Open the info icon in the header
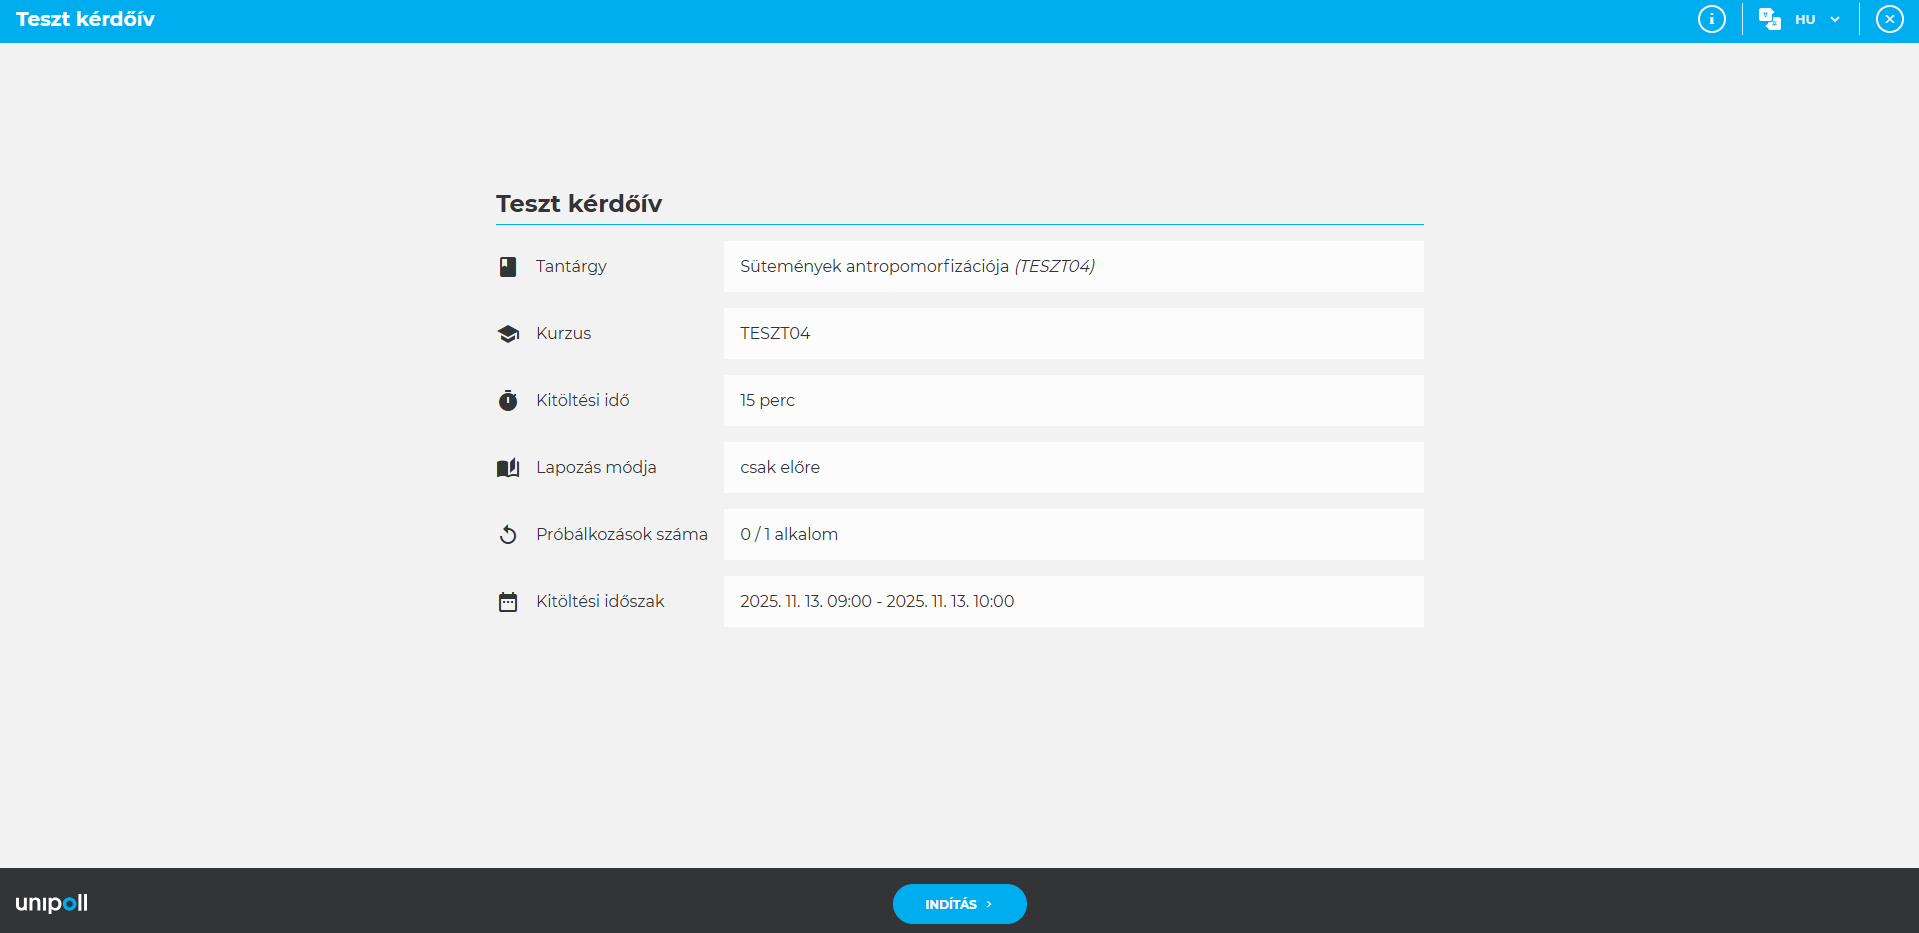This screenshot has height=933, width=1919. tap(1711, 19)
